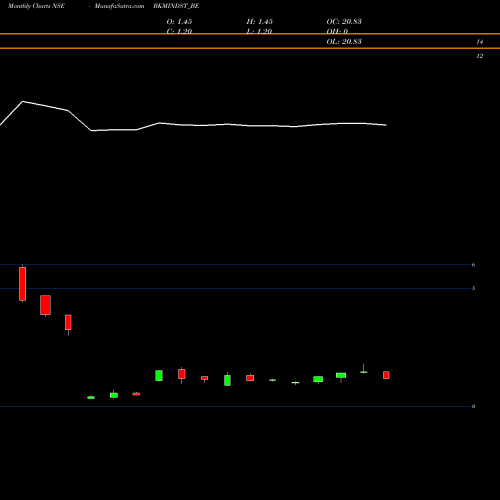Click the axis label 12
Screen dimensions: 500x500
click(x=480, y=56)
